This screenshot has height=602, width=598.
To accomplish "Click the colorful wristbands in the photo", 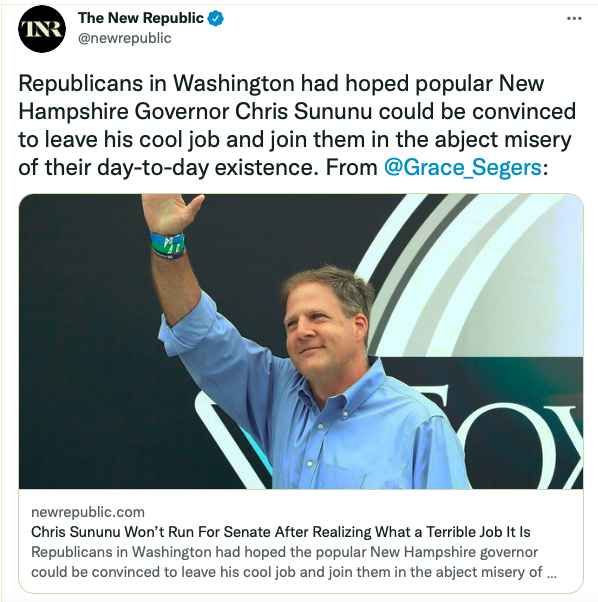I will click(x=168, y=244).
